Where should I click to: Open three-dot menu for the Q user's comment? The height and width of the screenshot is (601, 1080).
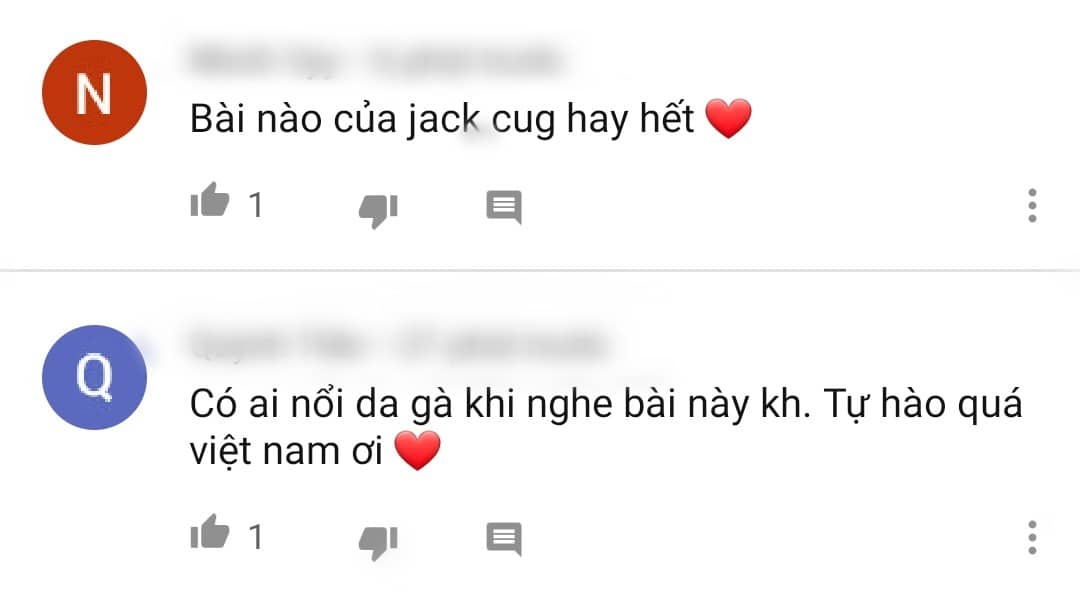[x=1032, y=537]
